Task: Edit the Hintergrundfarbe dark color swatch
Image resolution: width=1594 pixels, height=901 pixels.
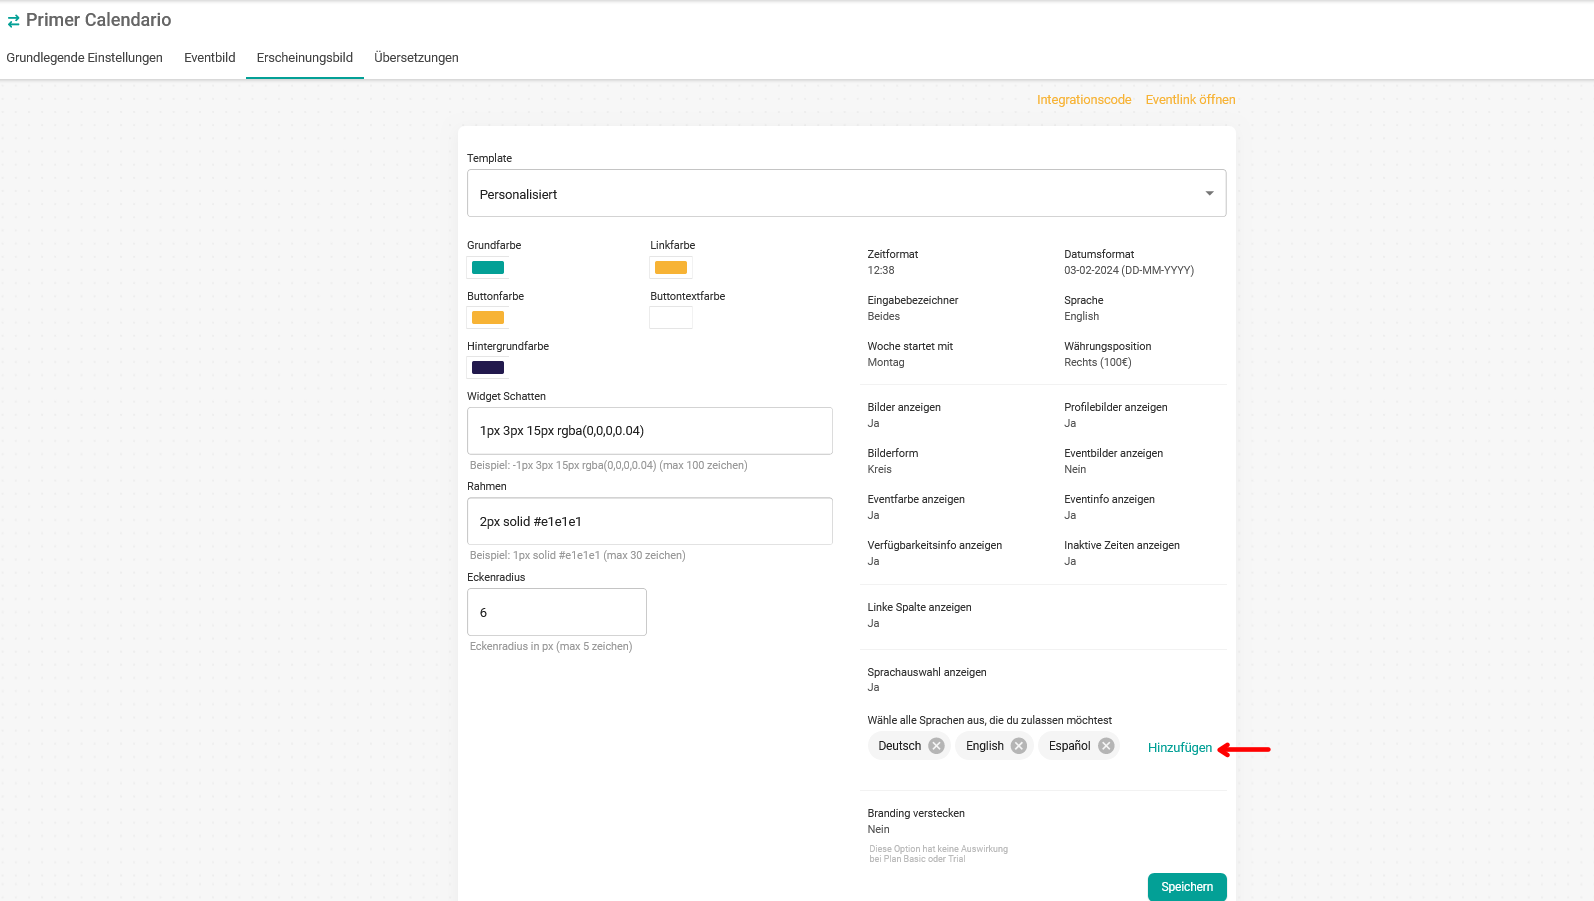Action: (x=488, y=368)
